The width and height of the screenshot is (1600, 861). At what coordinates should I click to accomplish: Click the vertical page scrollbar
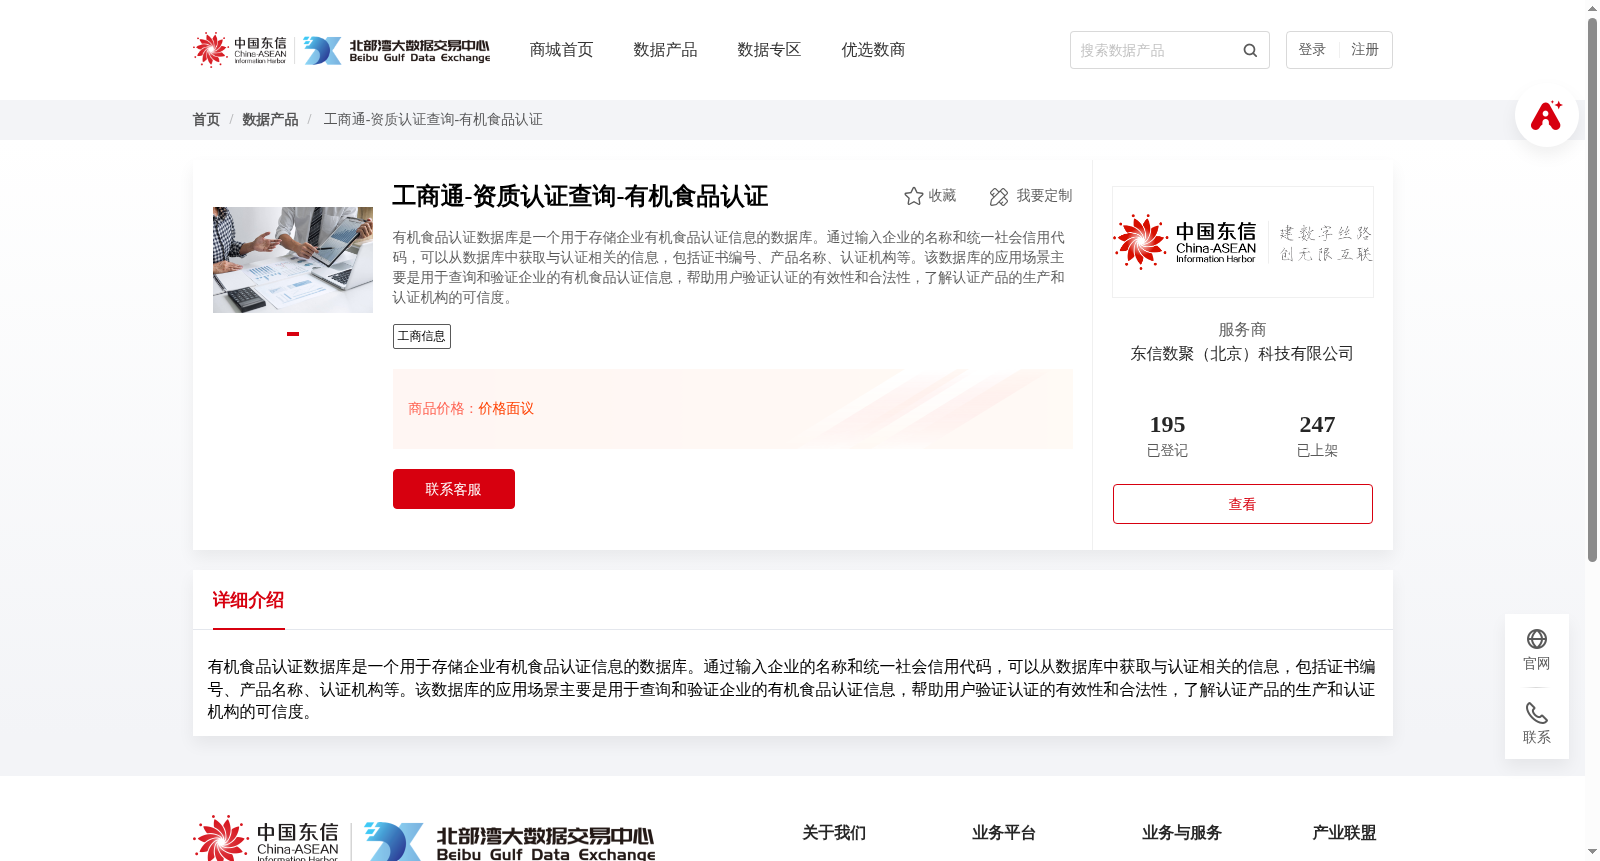1592,290
